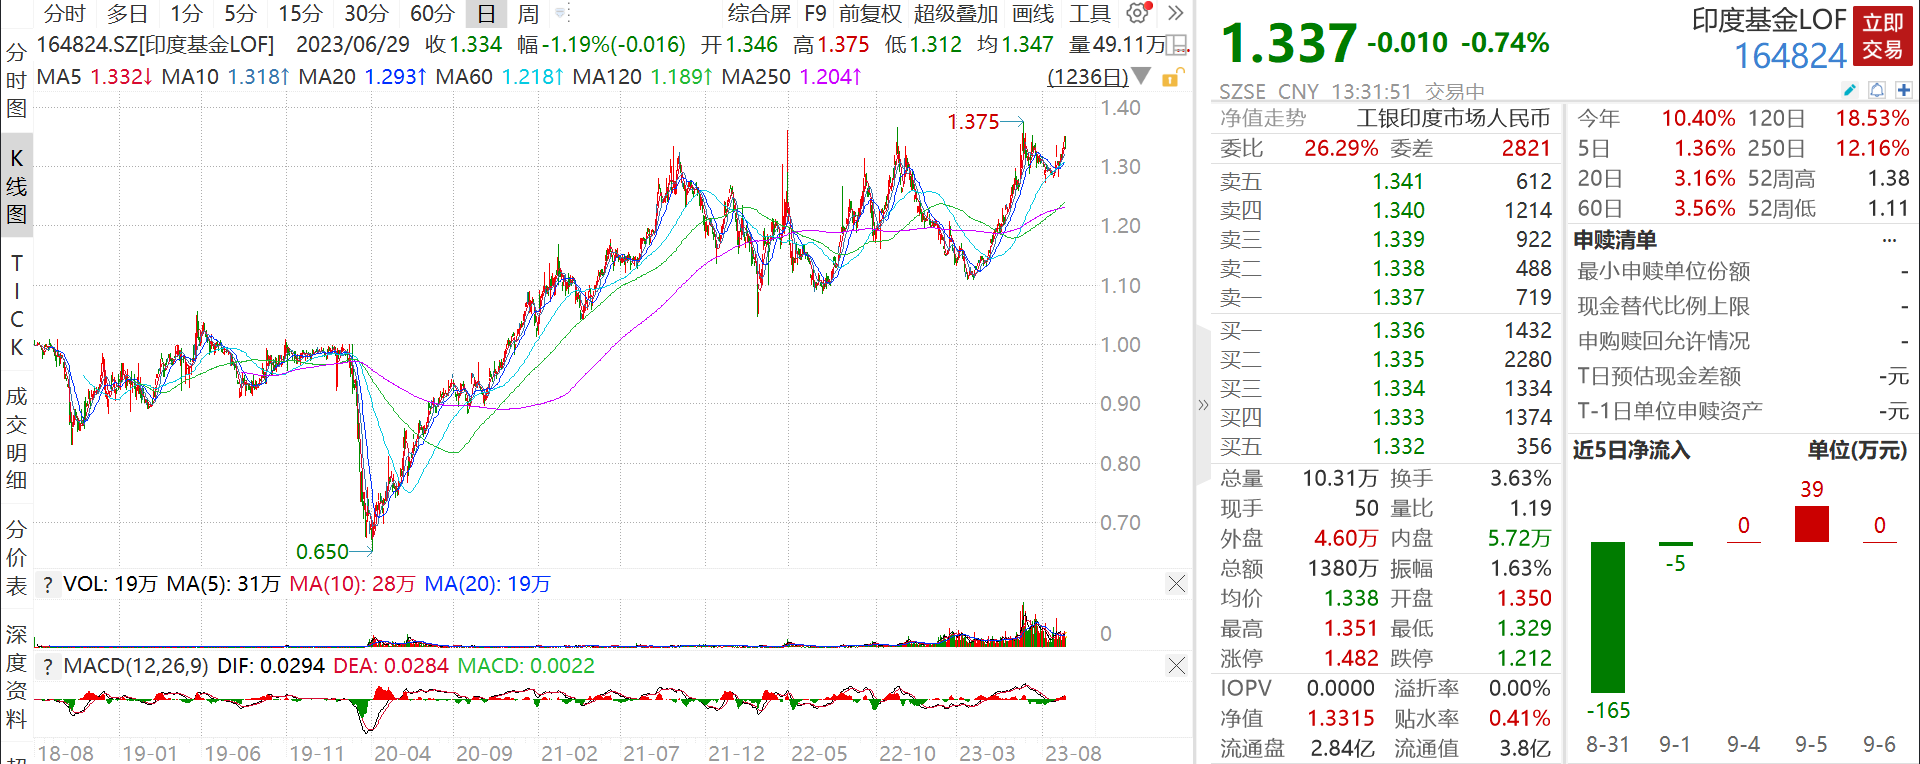1920x764 pixels.
Task: Toggle the yellow chart lock icon
Action: [1173, 77]
